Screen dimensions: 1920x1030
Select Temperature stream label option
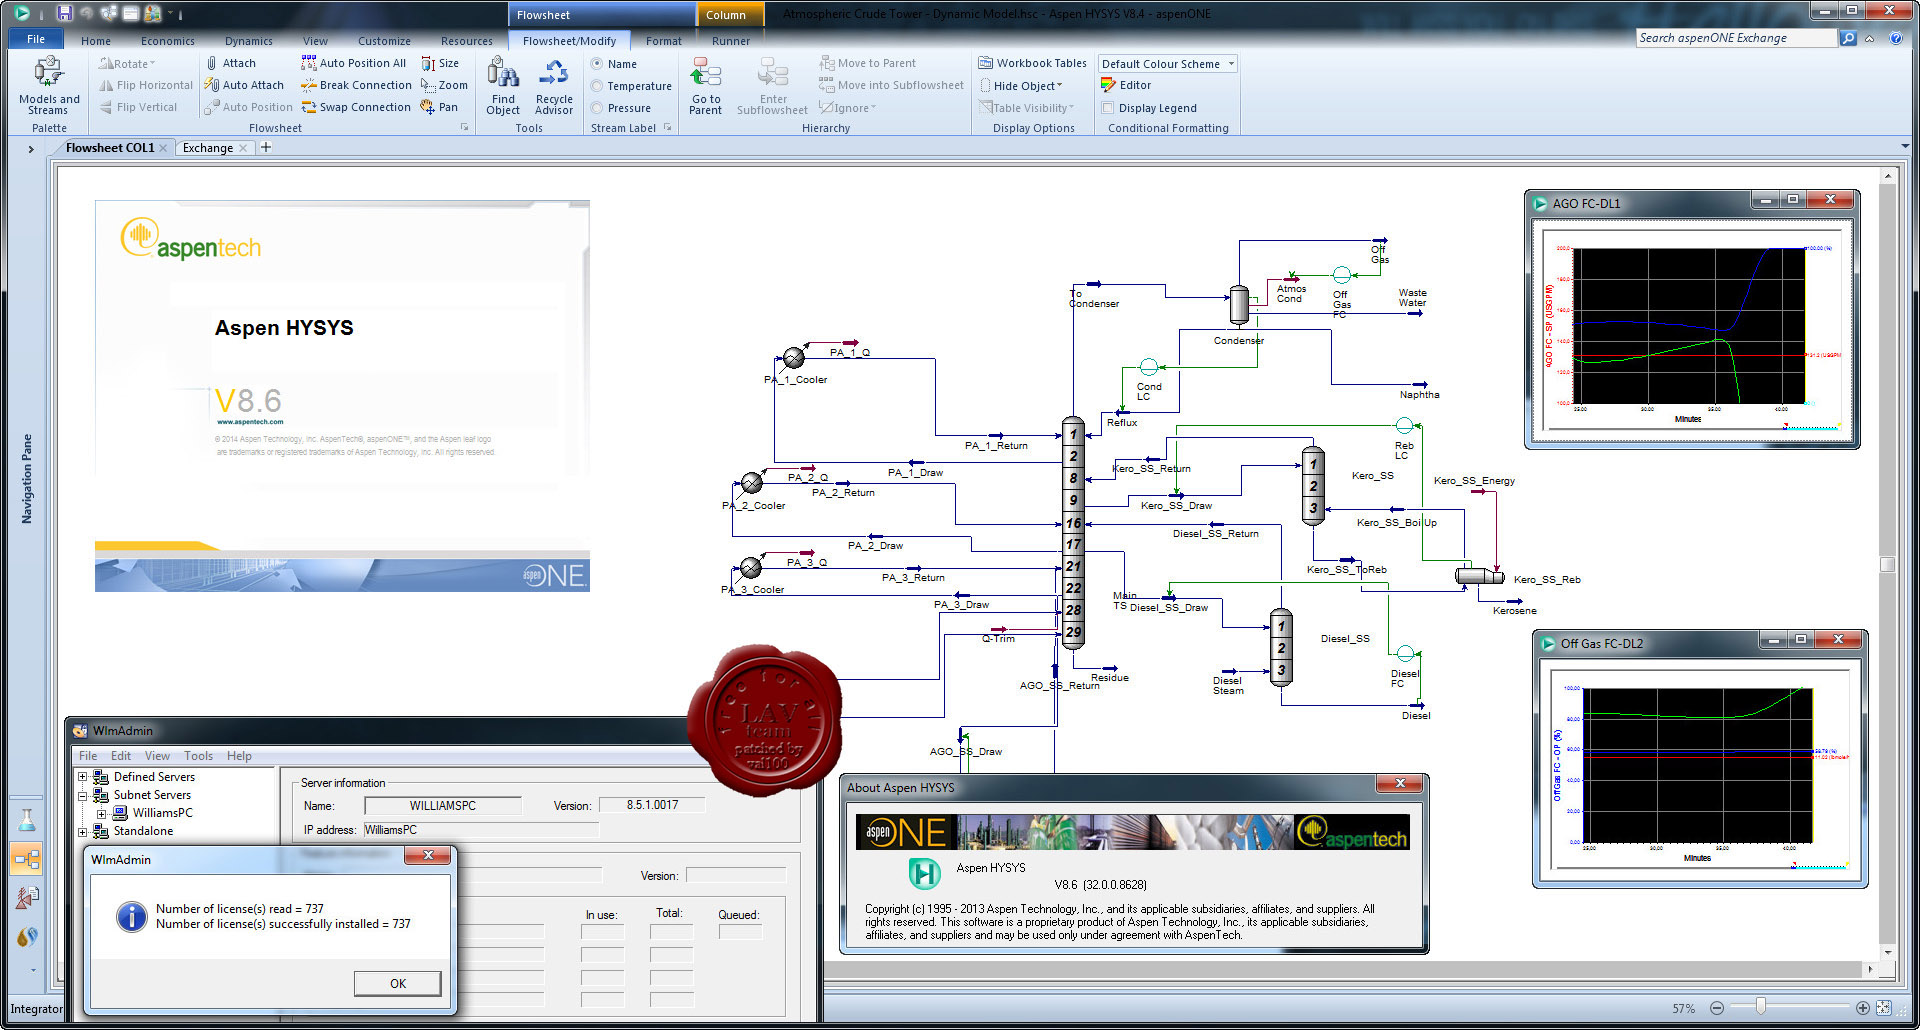(597, 86)
